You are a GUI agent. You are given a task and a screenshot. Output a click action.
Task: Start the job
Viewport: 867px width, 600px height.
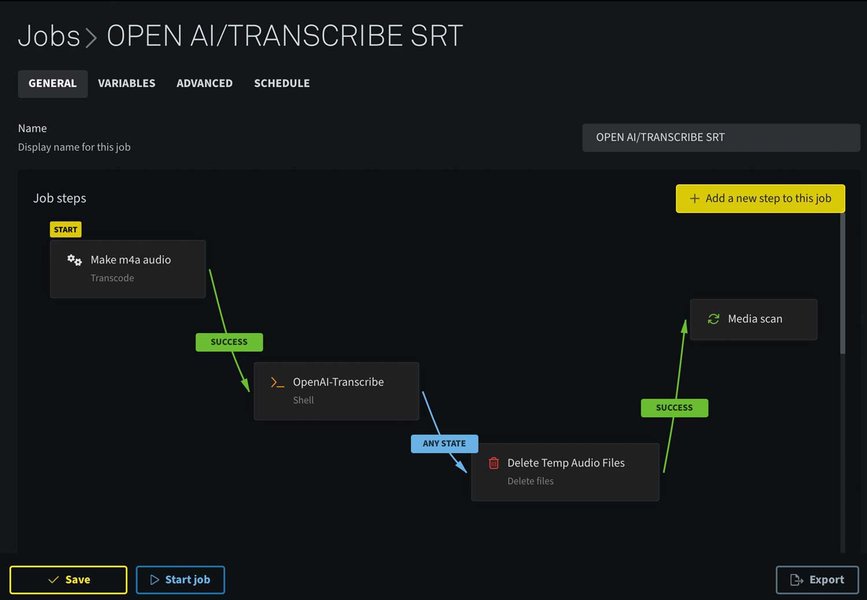click(x=180, y=580)
